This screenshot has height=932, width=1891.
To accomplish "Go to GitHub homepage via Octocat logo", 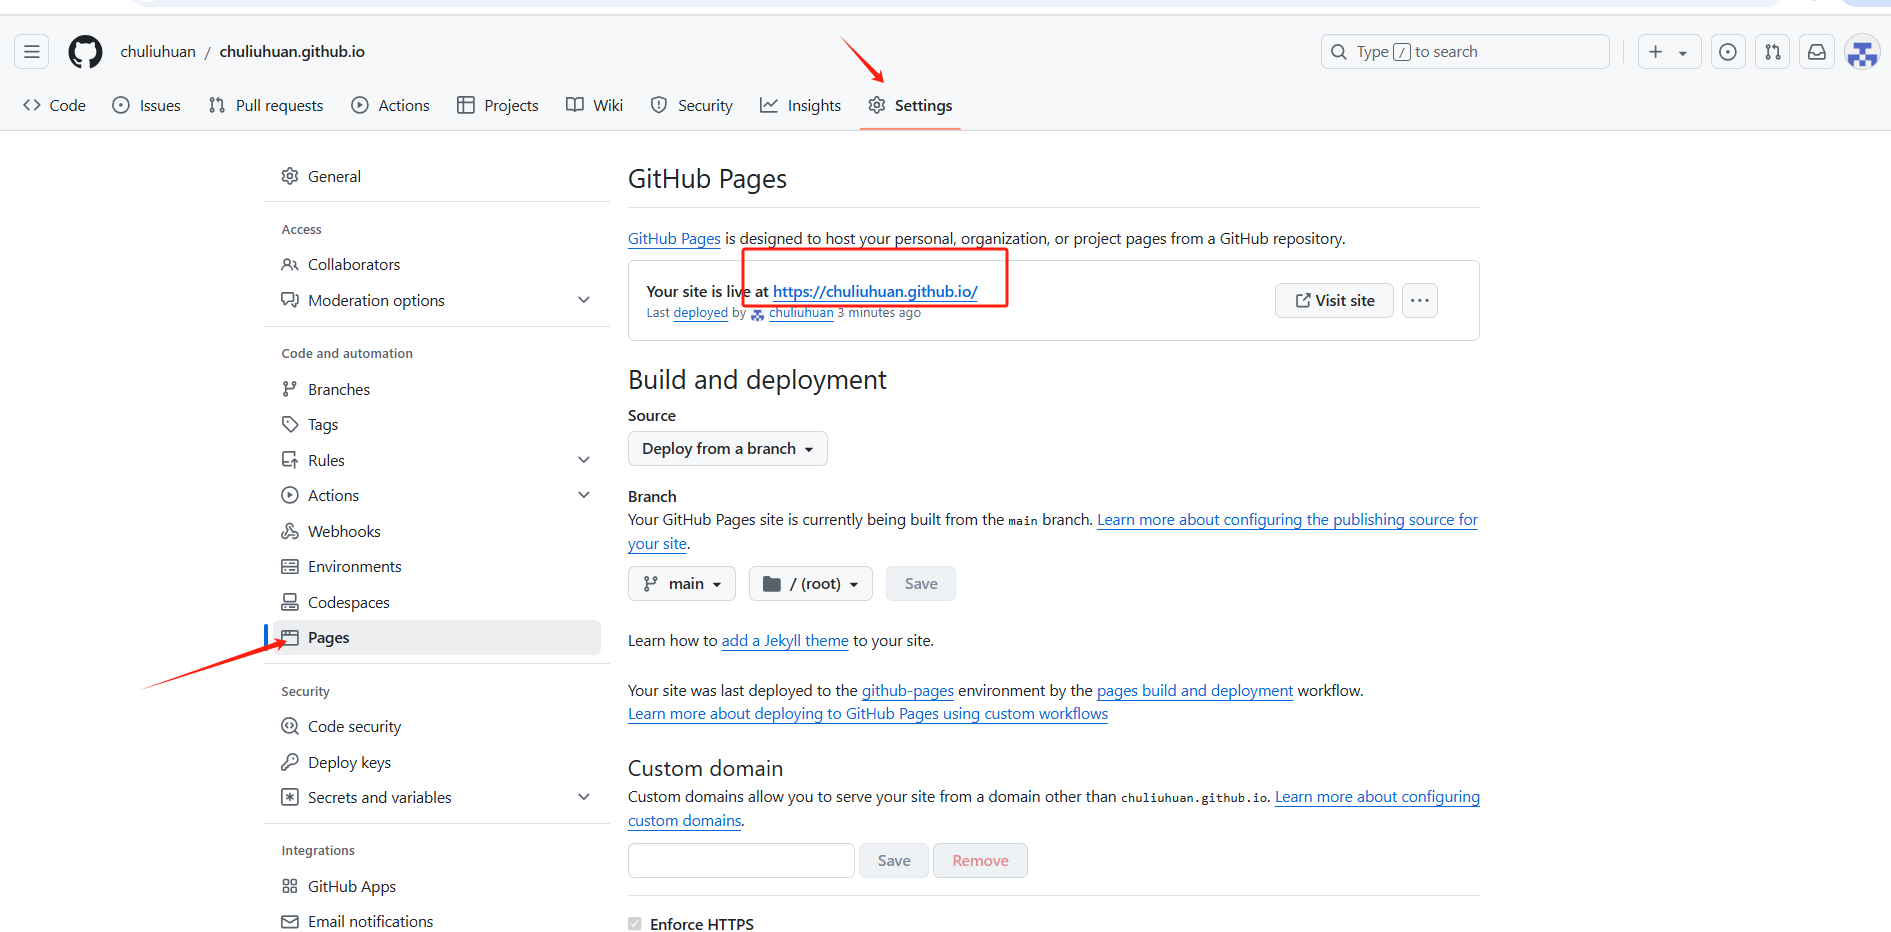I will (x=85, y=52).
